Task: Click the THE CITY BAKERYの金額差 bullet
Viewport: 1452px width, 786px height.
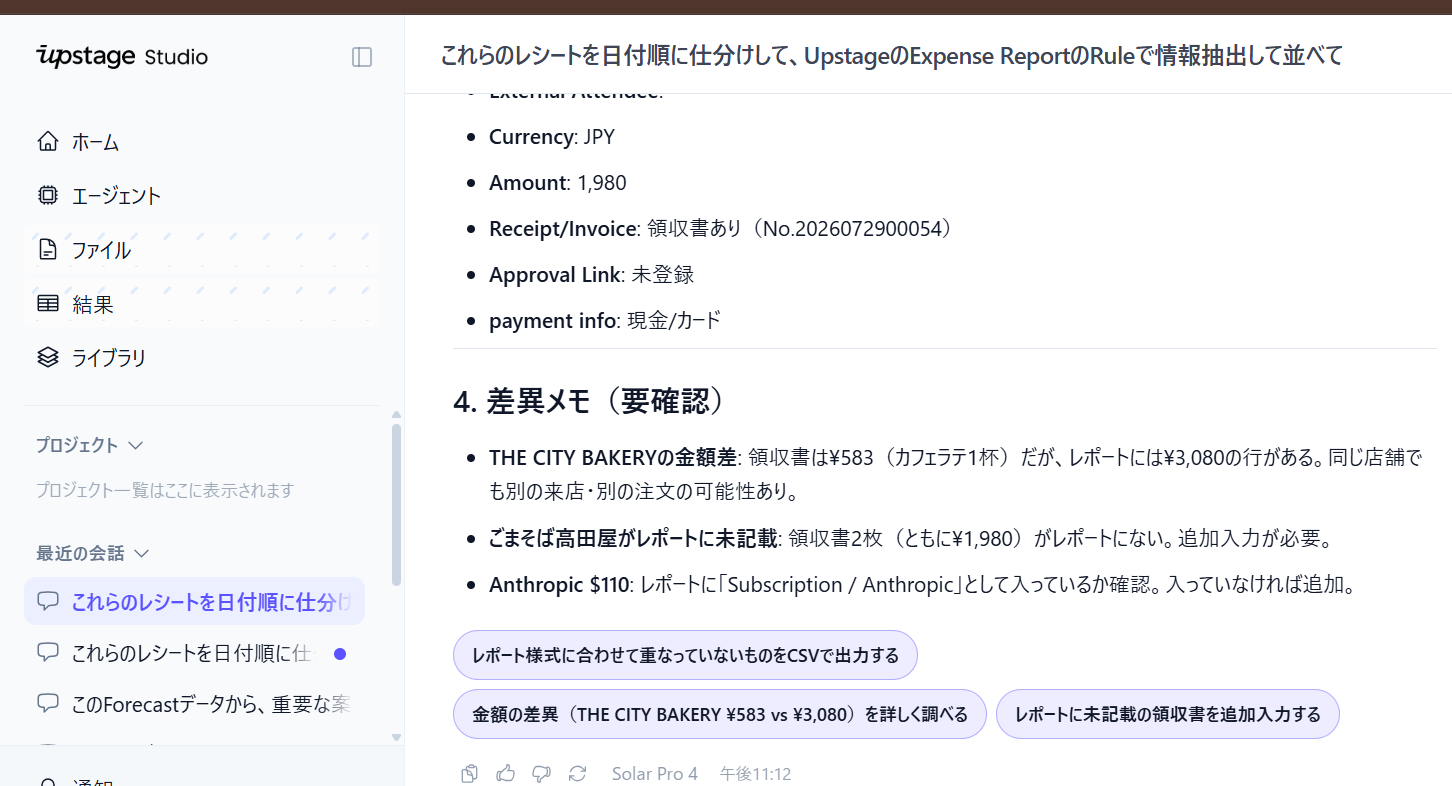Action: point(955,475)
